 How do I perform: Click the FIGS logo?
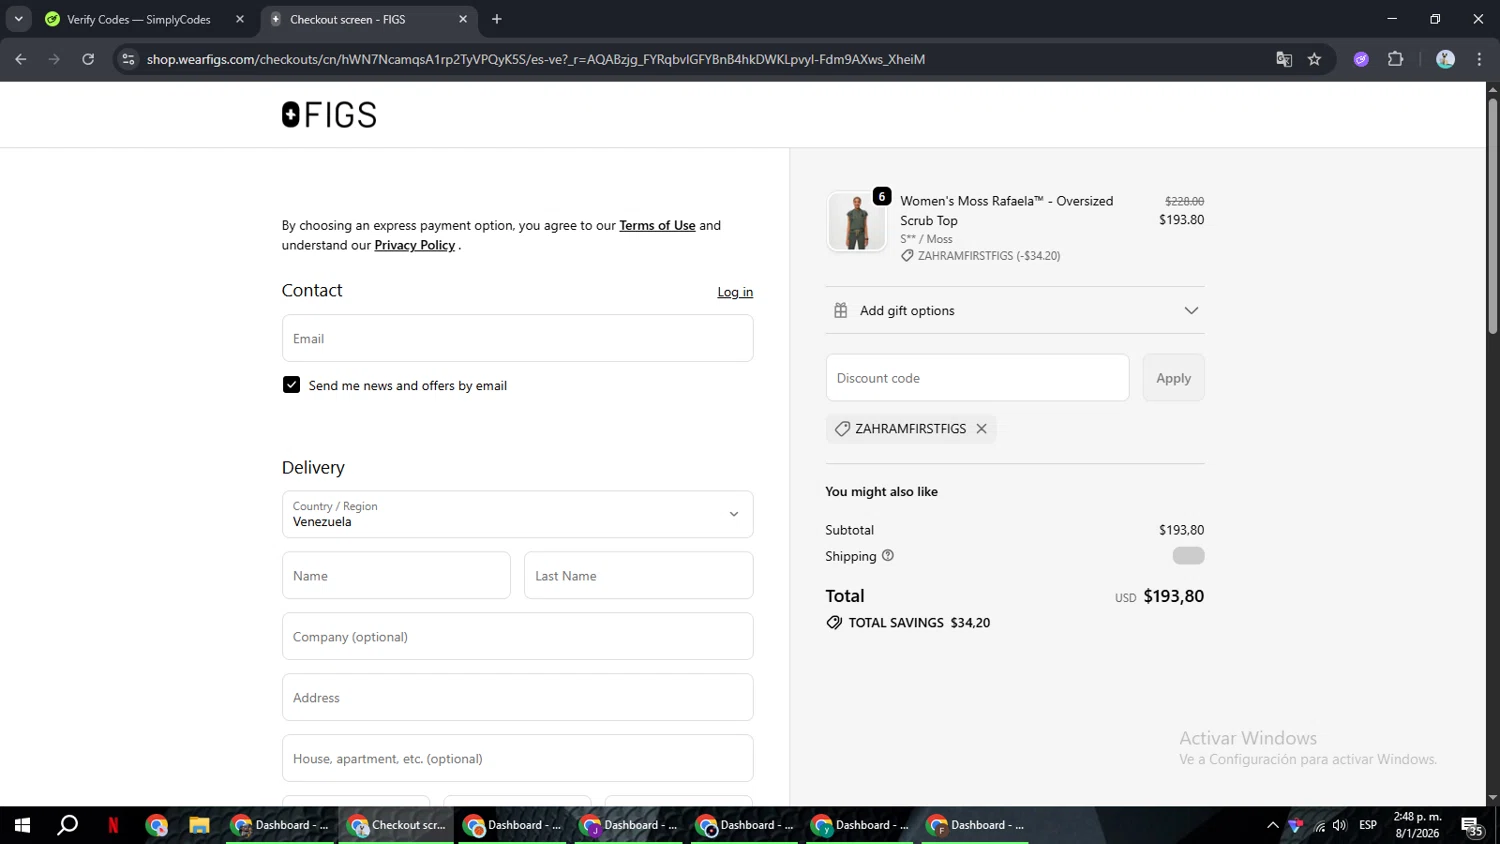tap(329, 115)
